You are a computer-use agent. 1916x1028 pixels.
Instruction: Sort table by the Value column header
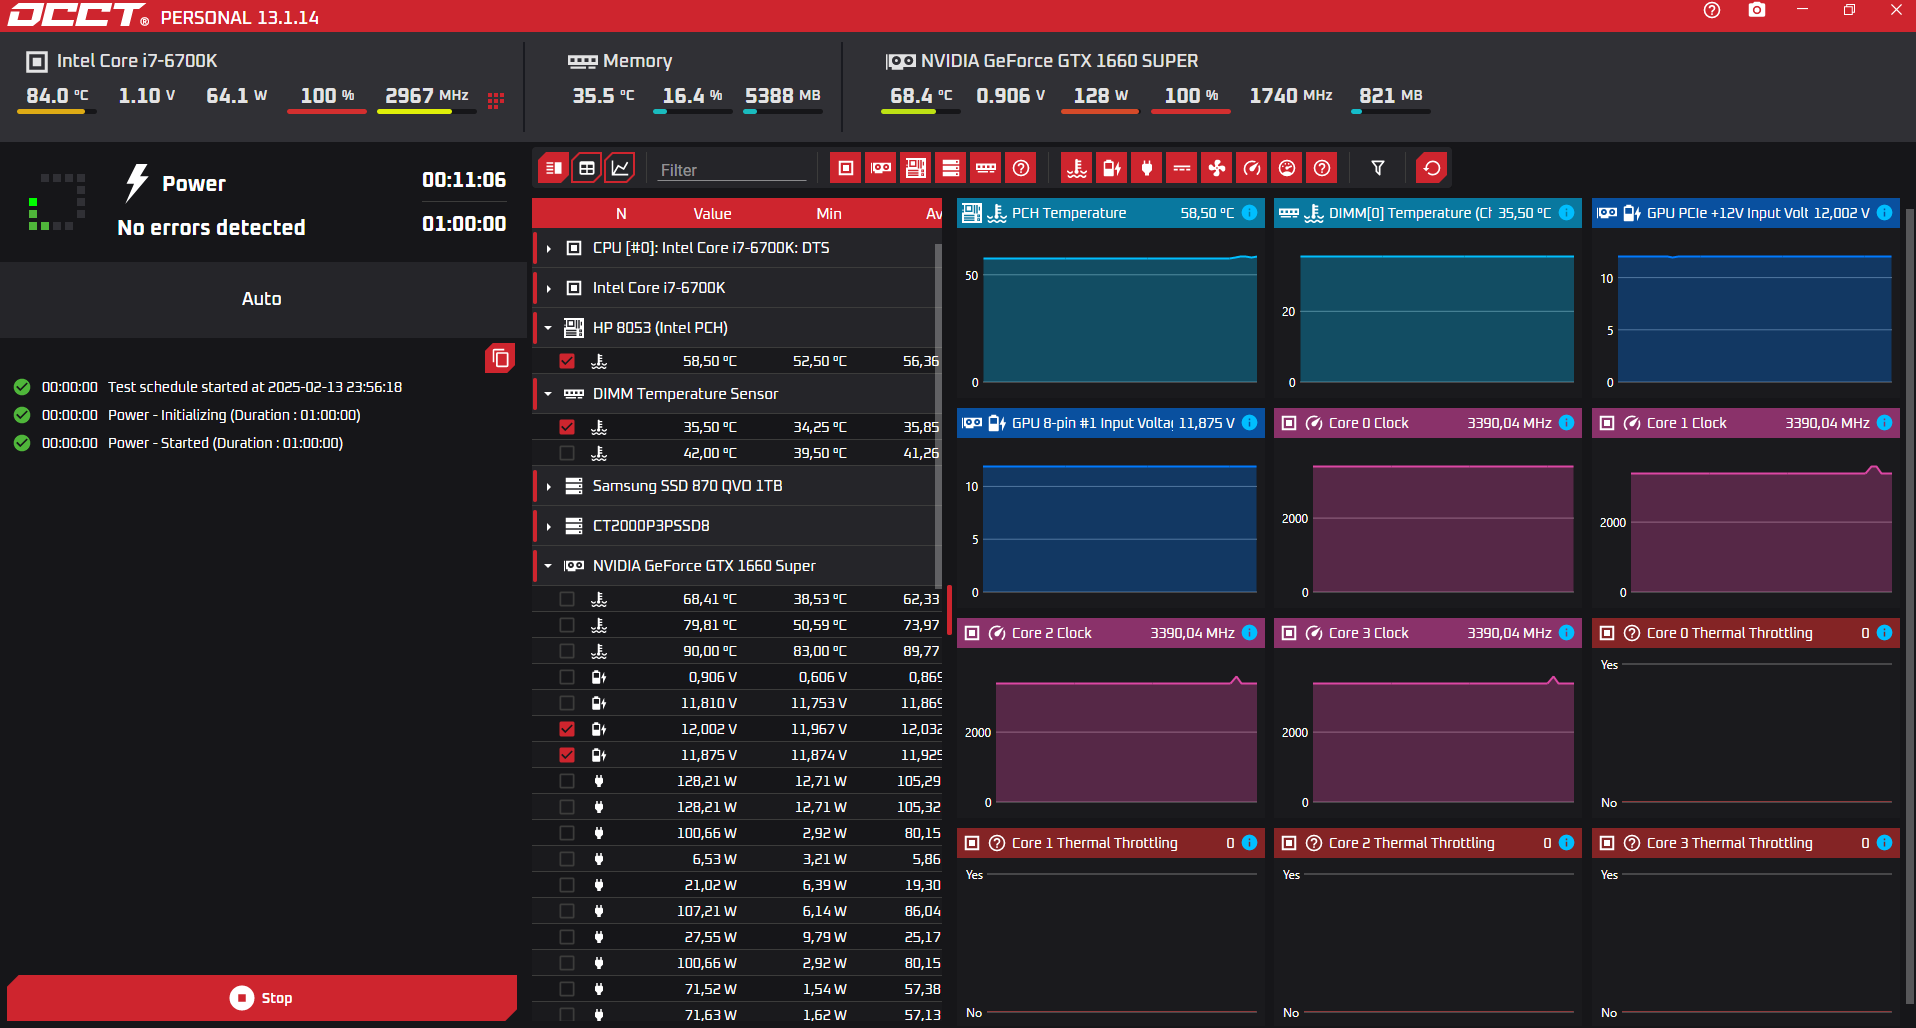[x=712, y=213]
